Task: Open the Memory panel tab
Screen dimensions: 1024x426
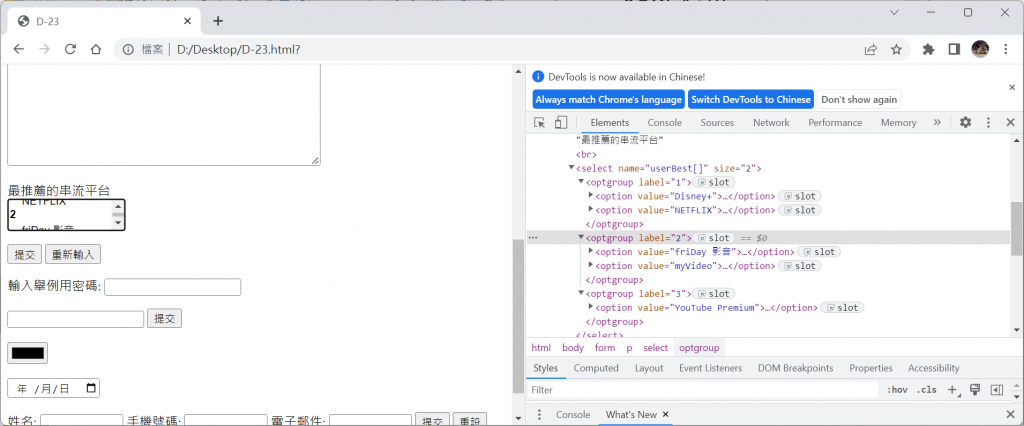Action: (898, 122)
